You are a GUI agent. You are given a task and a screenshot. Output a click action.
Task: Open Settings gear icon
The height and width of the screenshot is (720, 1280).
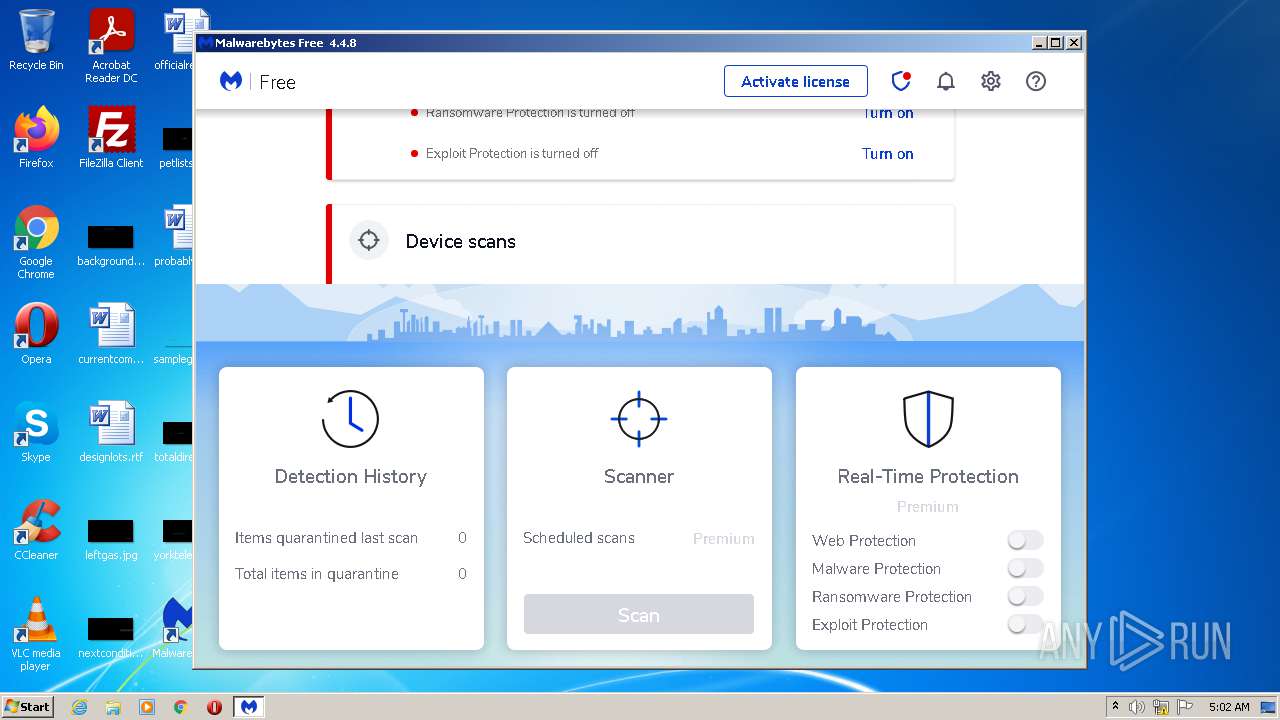990,81
